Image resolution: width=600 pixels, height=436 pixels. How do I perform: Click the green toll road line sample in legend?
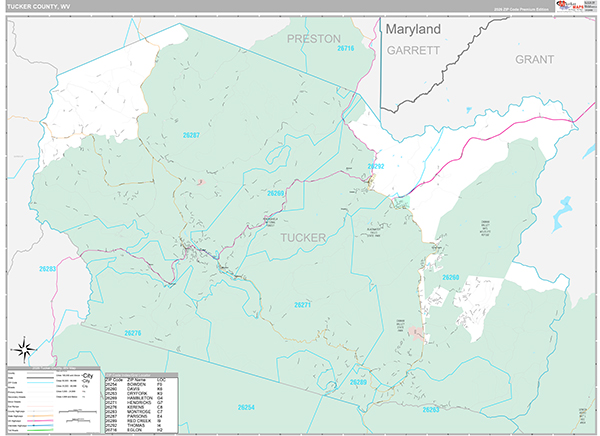coord(40,430)
